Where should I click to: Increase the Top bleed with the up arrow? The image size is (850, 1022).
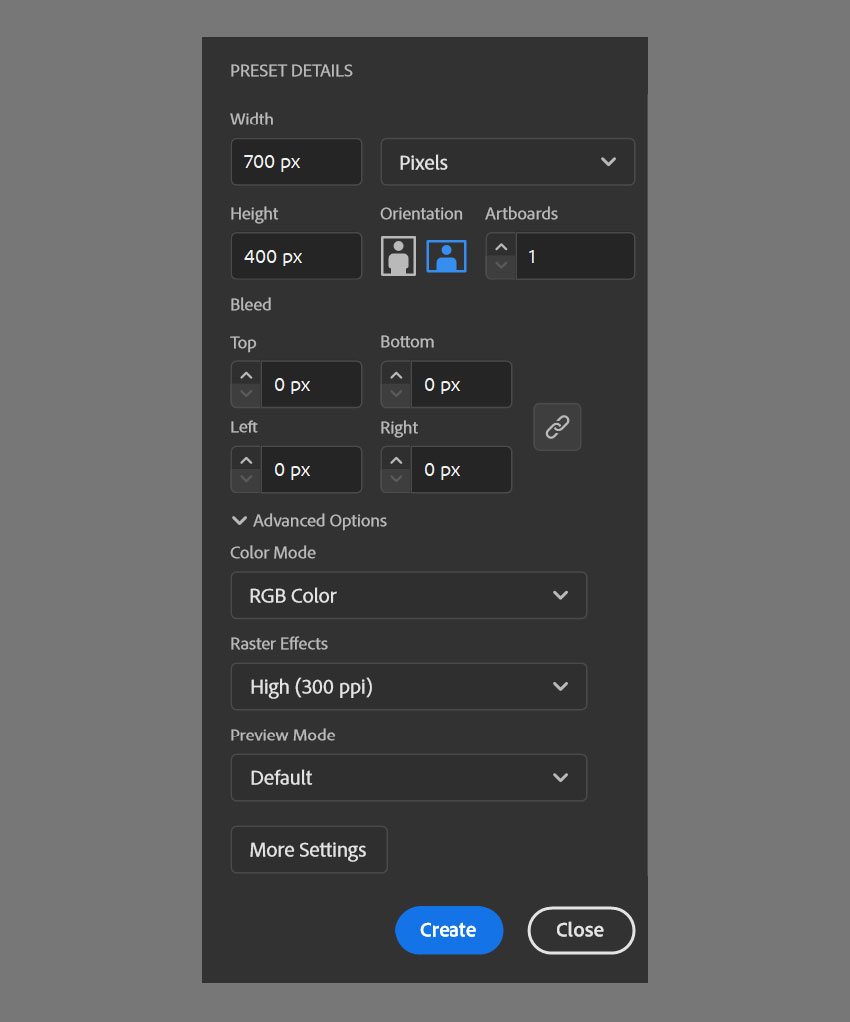pyautogui.click(x=245, y=374)
